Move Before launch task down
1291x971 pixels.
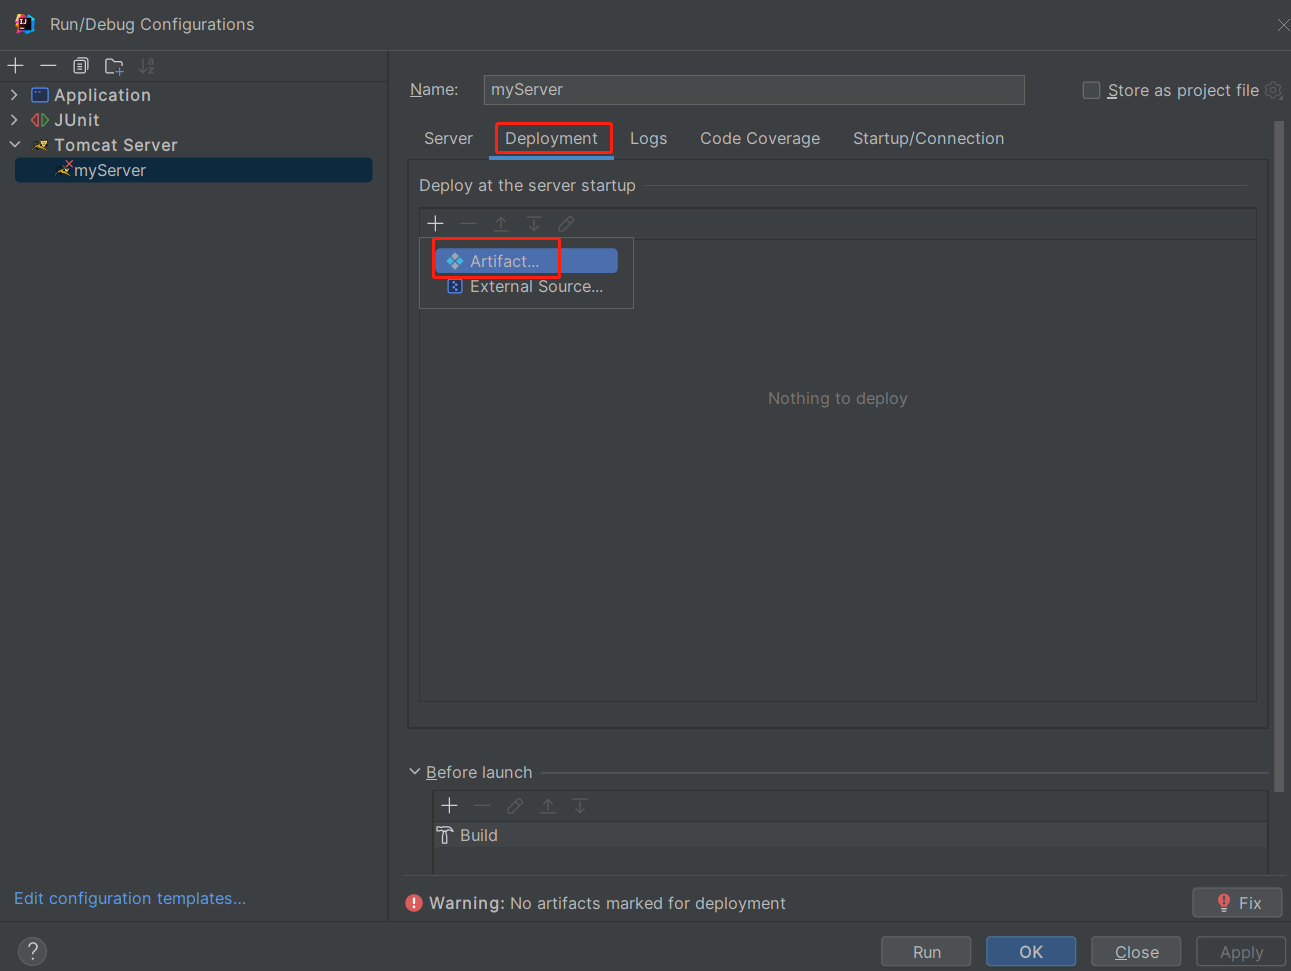click(580, 805)
